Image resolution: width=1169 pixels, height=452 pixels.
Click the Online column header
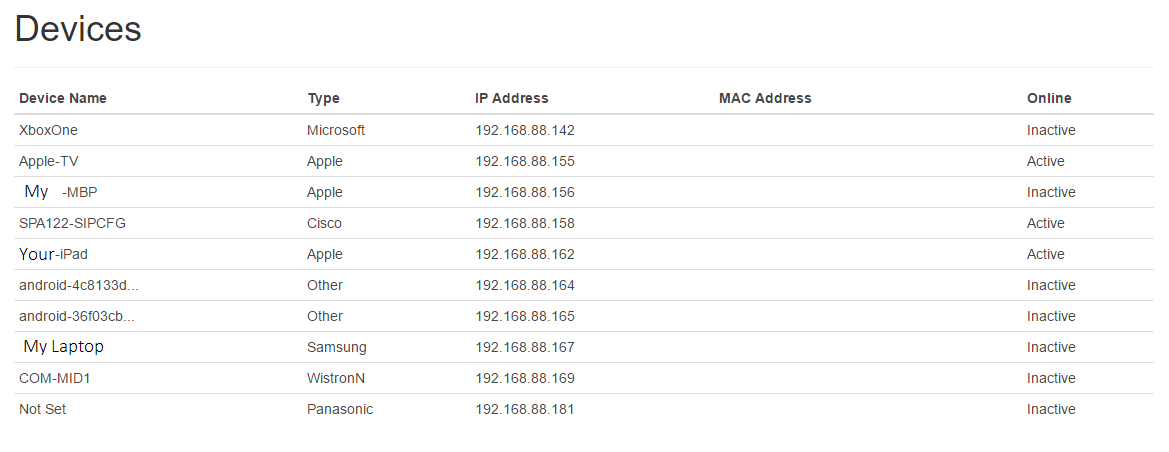1049,98
